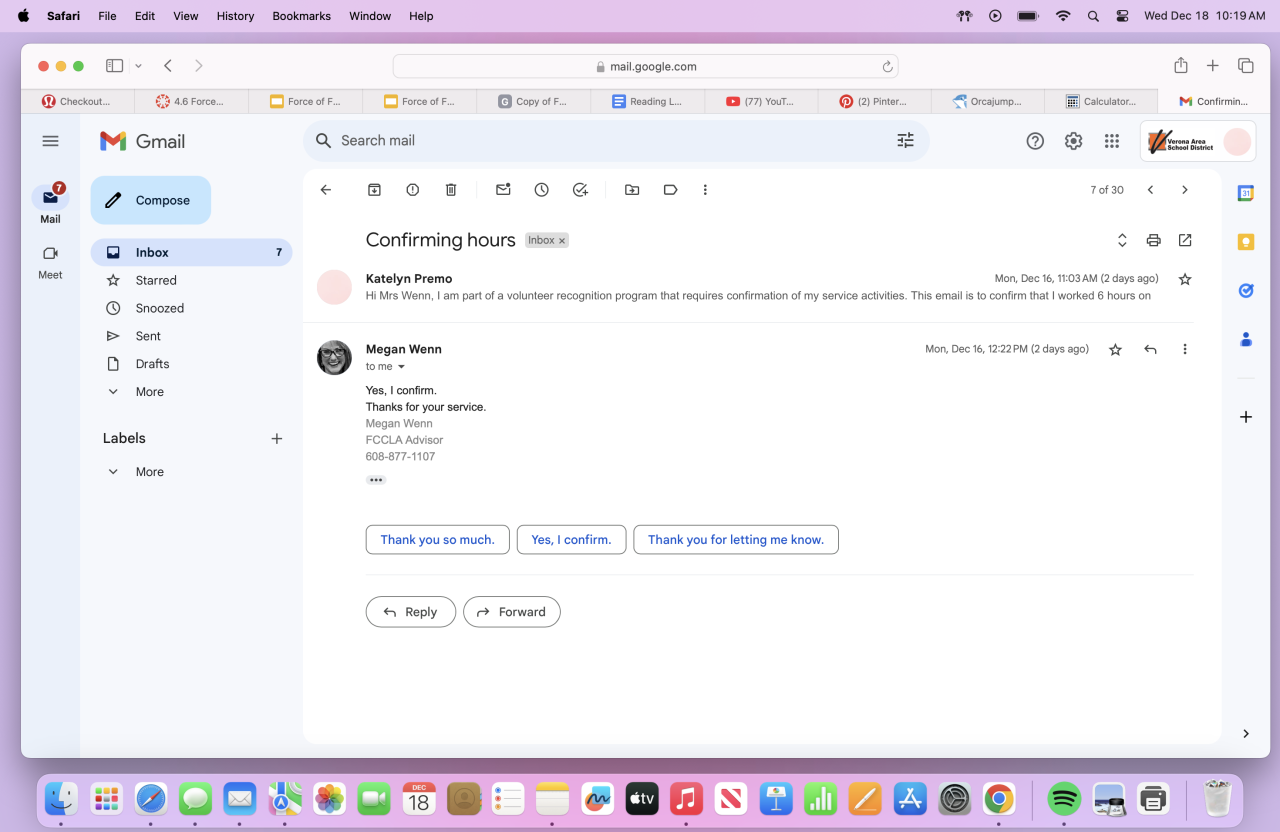Toggle the Safari sidebar
1280x832 pixels.
pos(114,66)
